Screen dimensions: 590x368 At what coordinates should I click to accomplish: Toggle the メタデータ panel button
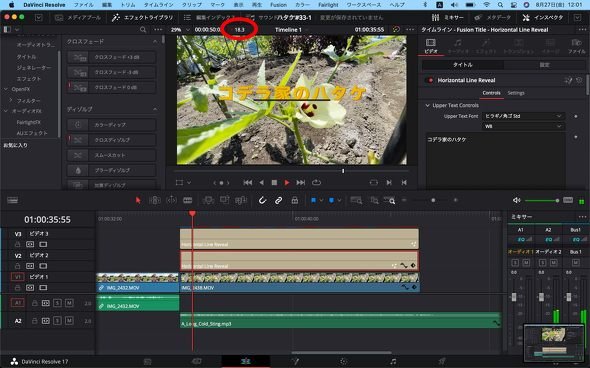[x=493, y=18]
